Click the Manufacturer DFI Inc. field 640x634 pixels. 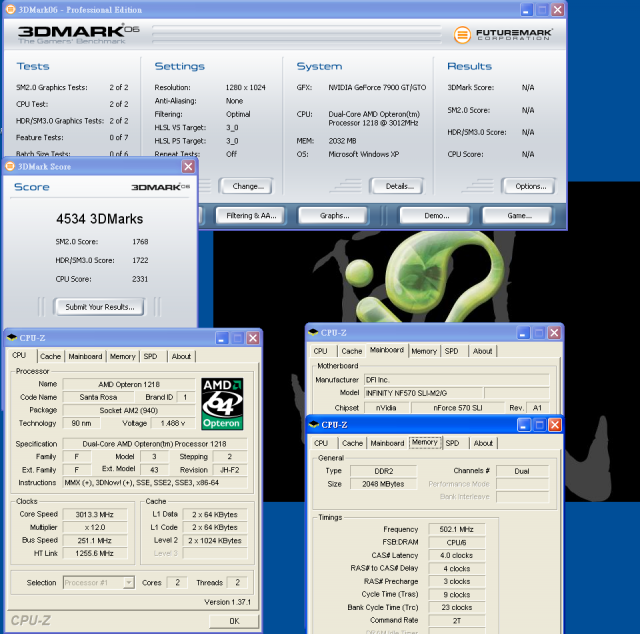tap(456, 380)
